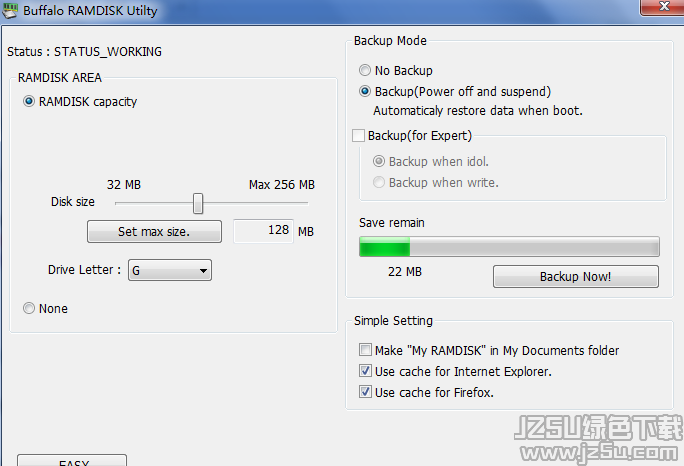Click the Disk size slider thumb
This screenshot has height=466, width=684.
coord(198,203)
